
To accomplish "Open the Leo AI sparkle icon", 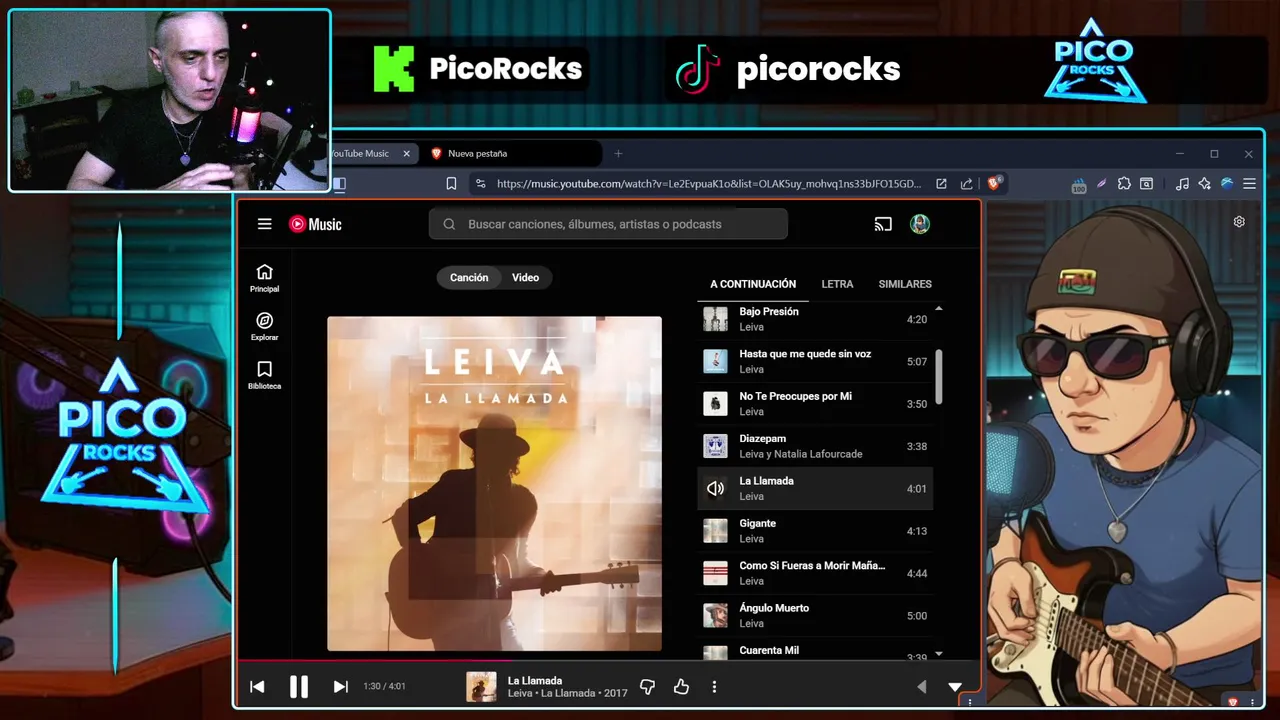I will point(1204,184).
